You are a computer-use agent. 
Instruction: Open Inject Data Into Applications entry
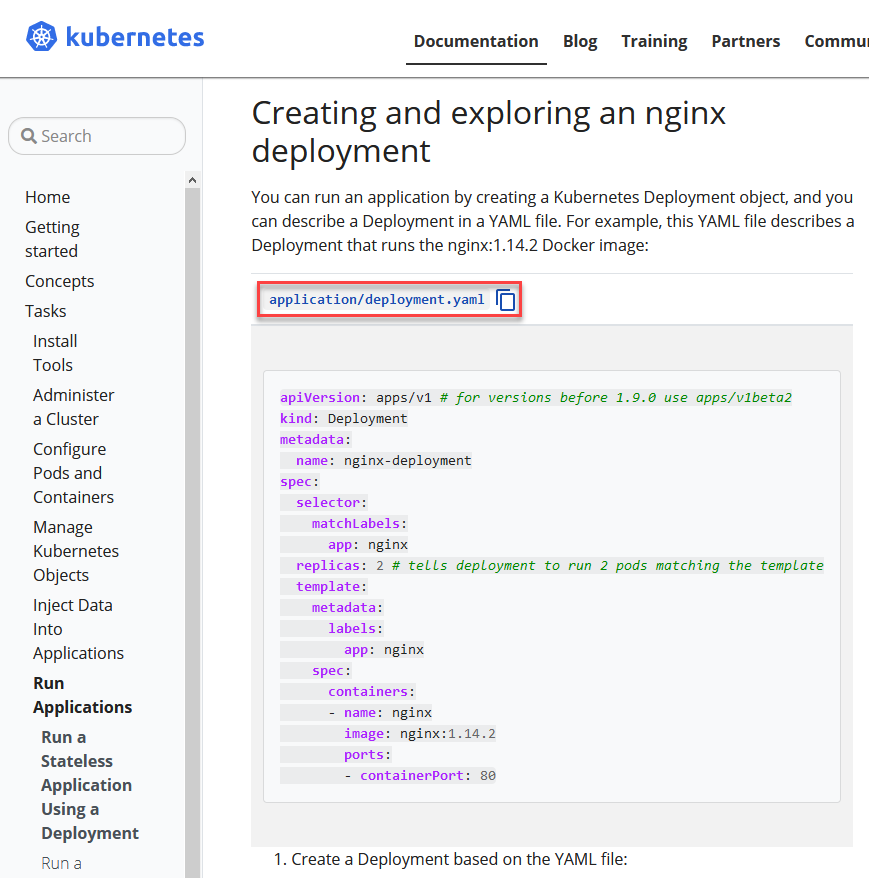78,629
